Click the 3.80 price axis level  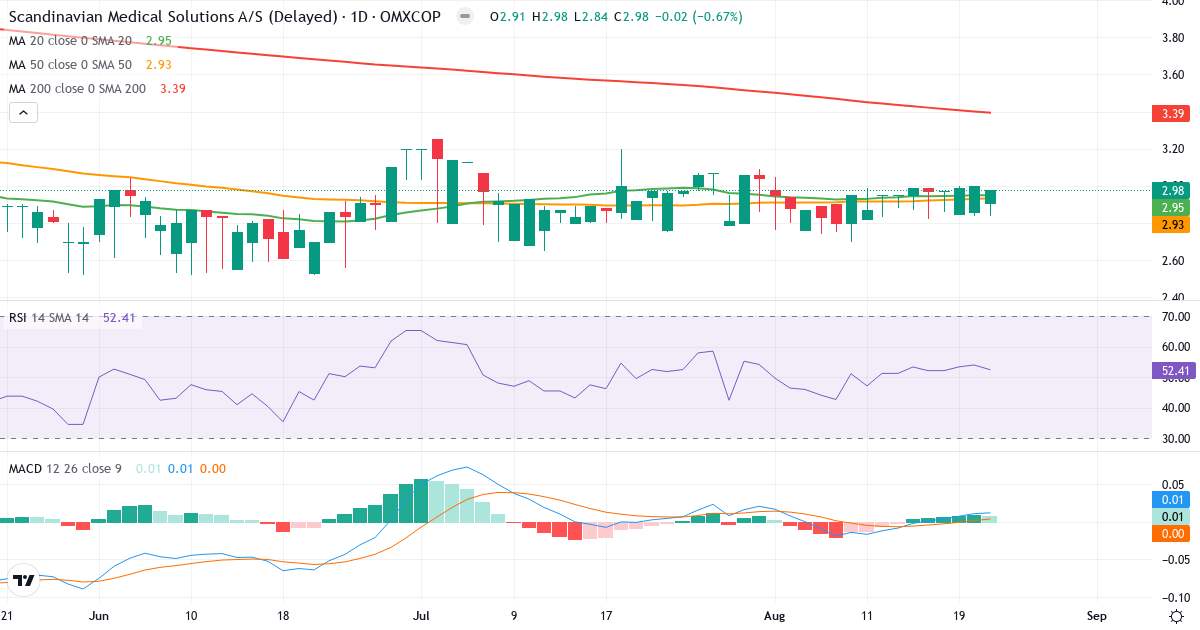pyautogui.click(x=1173, y=38)
